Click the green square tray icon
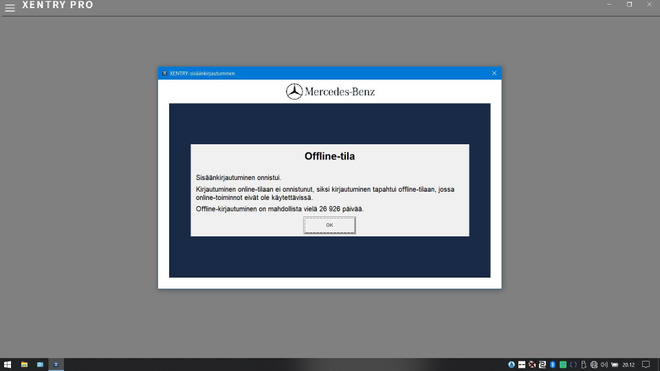Image resolution: width=660 pixels, height=371 pixels. click(x=563, y=365)
